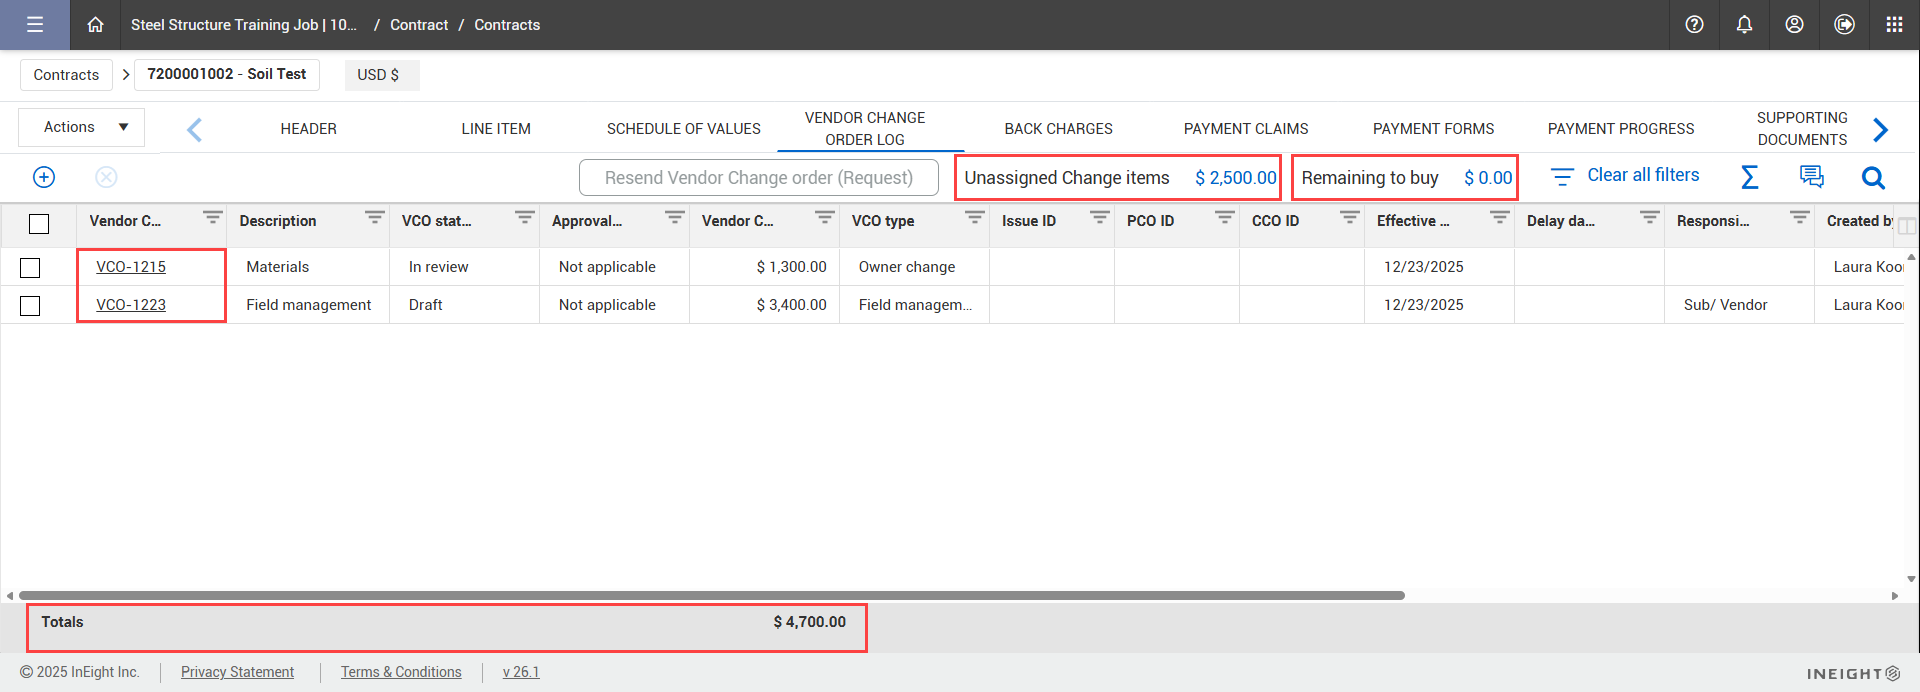Open the VCO type column filter
1920x692 pixels.
pyautogui.click(x=974, y=217)
